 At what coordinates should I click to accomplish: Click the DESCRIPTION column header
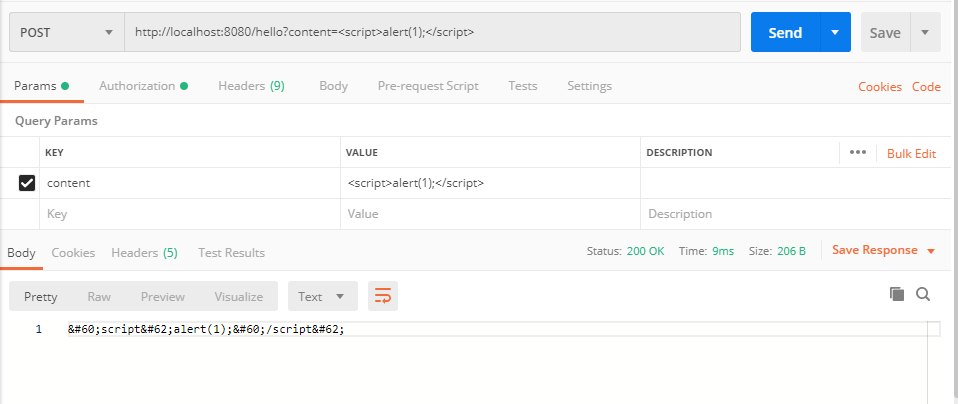tap(679, 152)
